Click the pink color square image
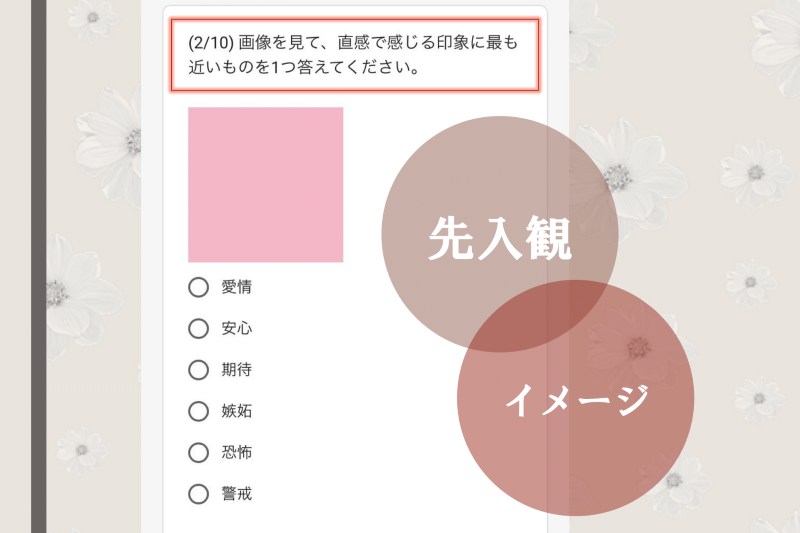Screen dimensions: 800x533 coord(266,185)
